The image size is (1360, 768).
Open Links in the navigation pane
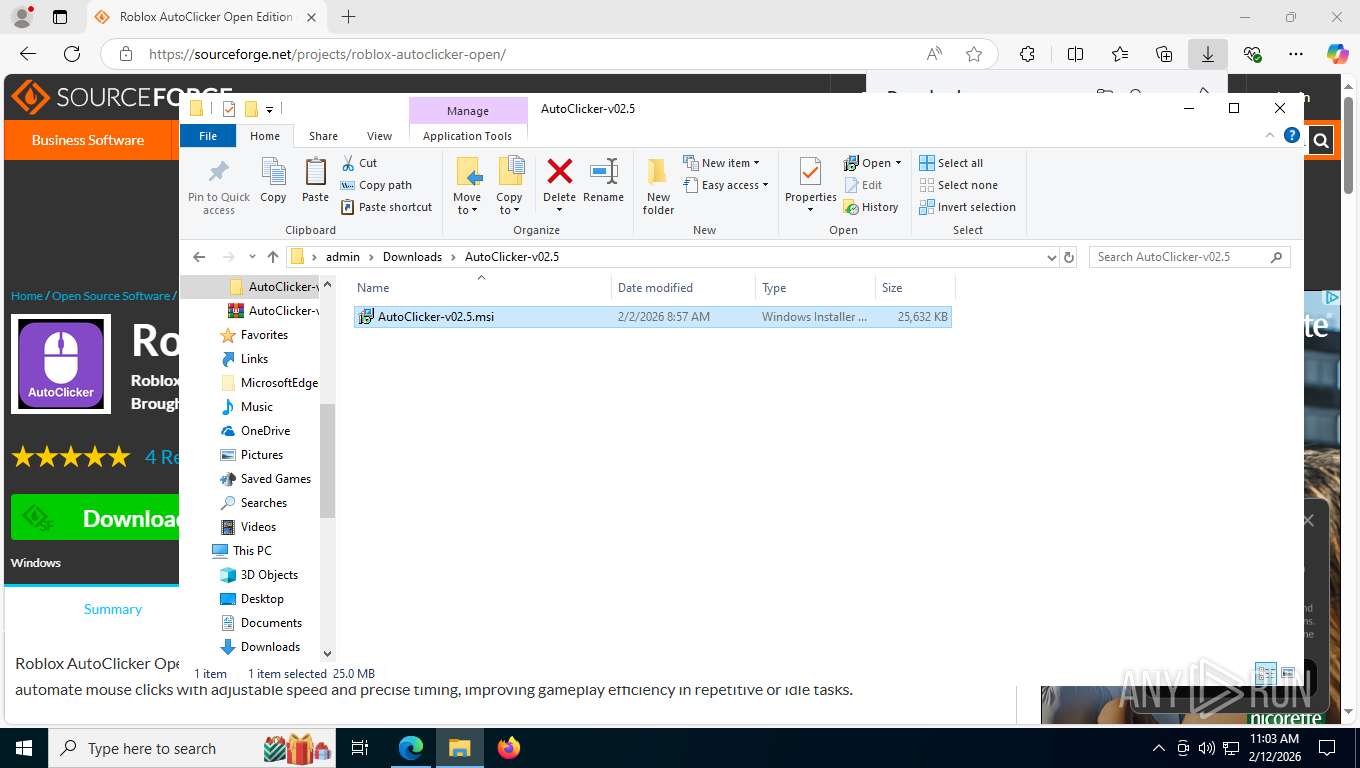254,359
